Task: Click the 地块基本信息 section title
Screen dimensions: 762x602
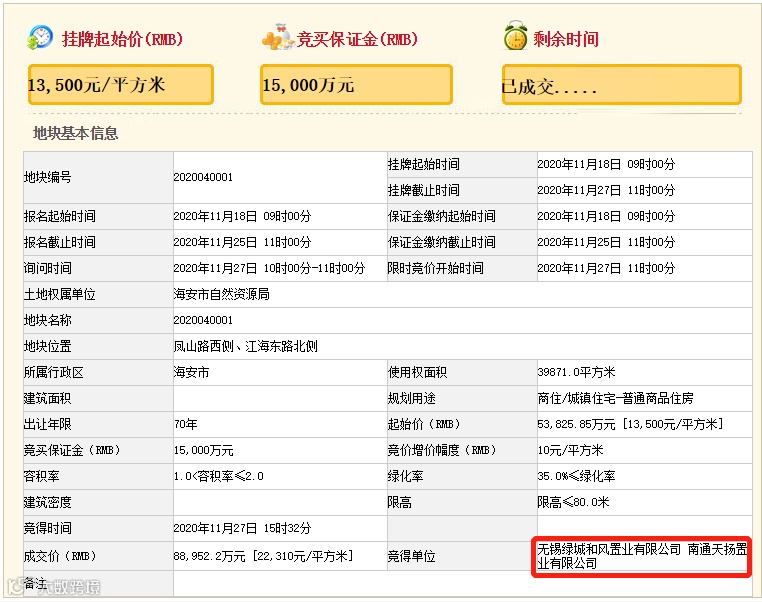Action: 75,133
